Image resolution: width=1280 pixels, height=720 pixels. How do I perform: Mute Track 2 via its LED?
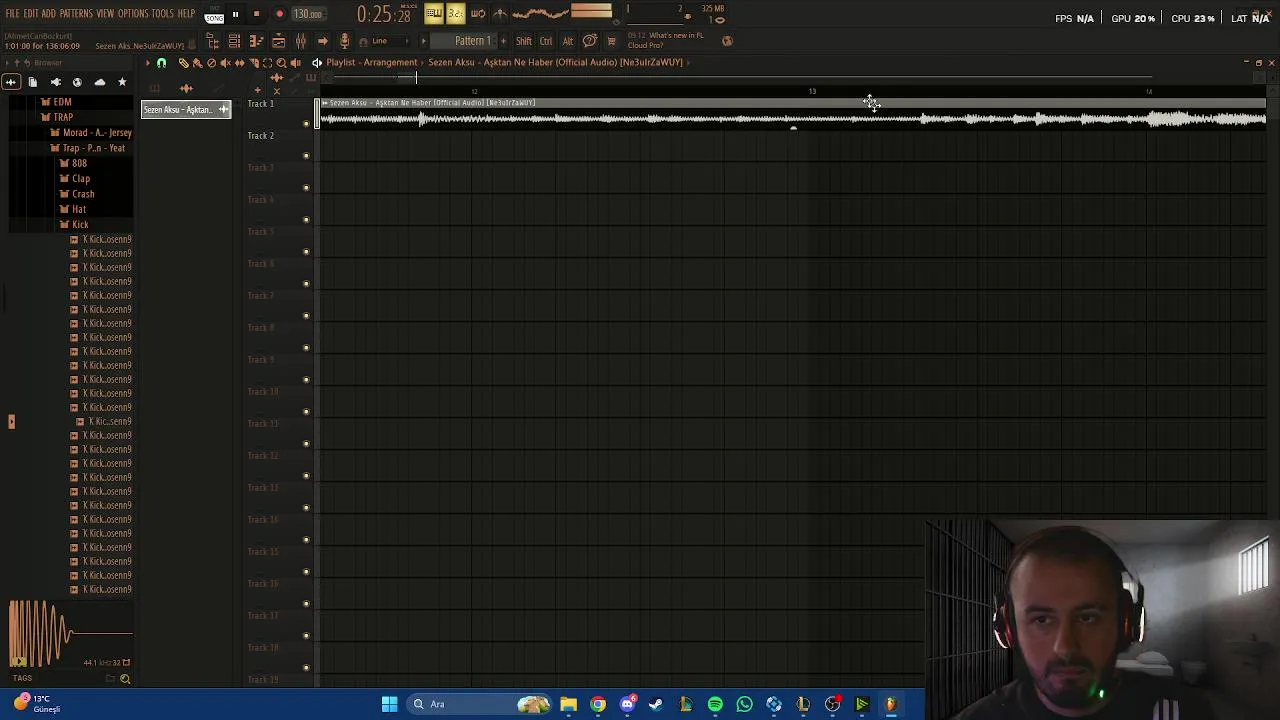[306, 156]
